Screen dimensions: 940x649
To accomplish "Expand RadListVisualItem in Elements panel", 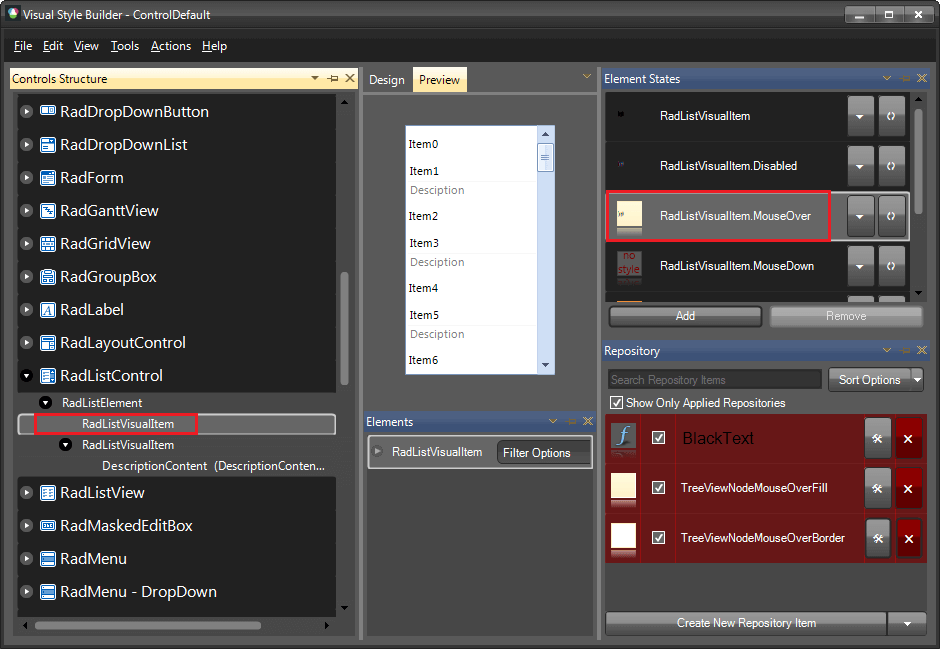I will pos(378,451).
